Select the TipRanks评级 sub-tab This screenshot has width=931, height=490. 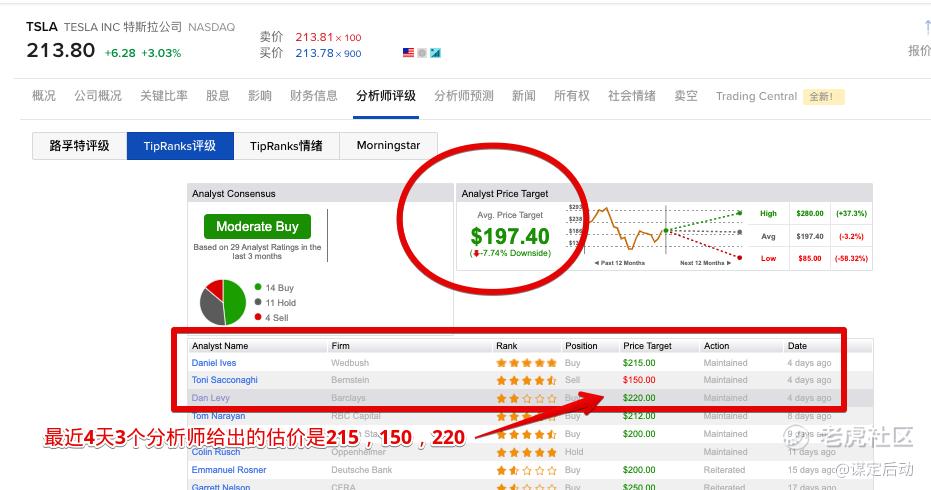tap(180, 146)
